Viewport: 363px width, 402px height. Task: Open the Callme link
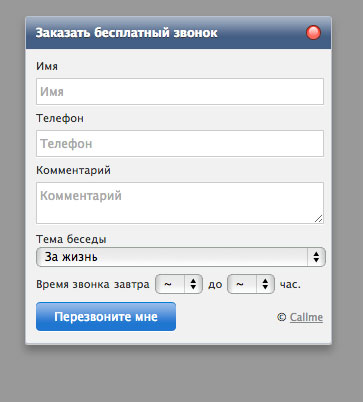(x=306, y=317)
